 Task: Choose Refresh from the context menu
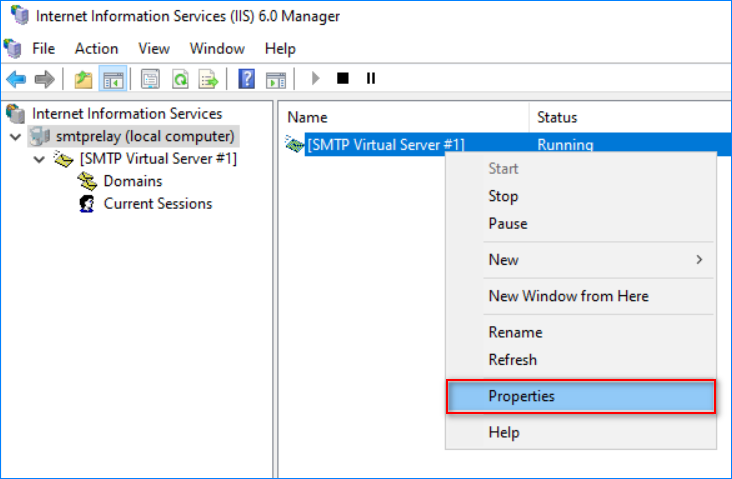(x=581, y=360)
